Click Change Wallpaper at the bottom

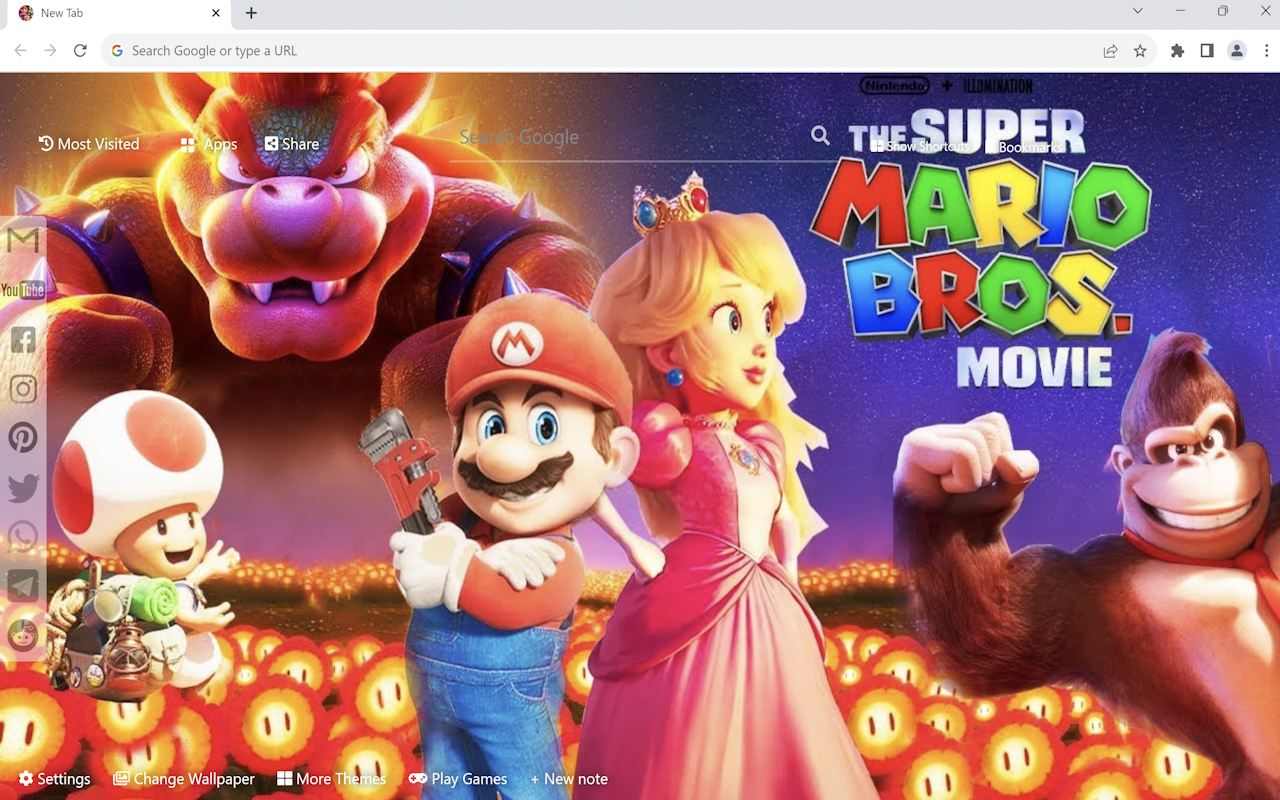183,778
